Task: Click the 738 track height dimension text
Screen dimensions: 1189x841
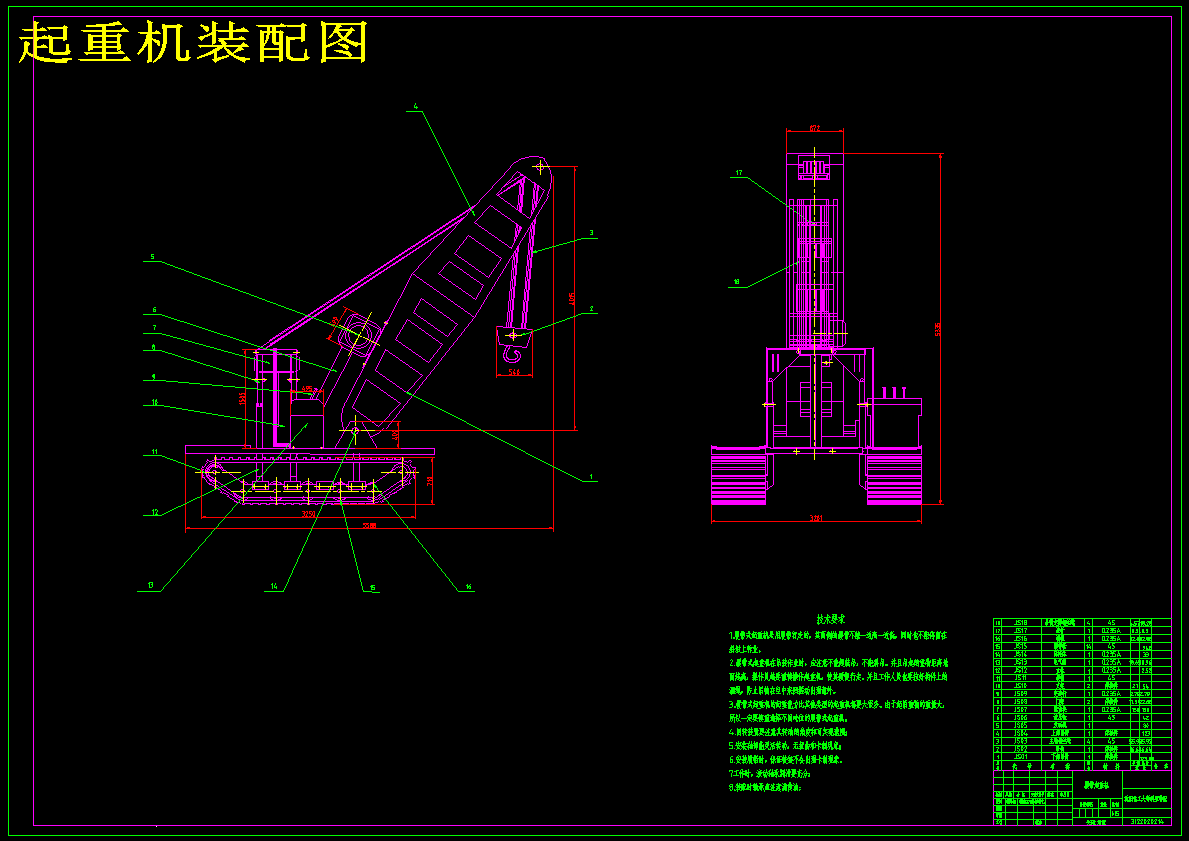Action: [429, 481]
